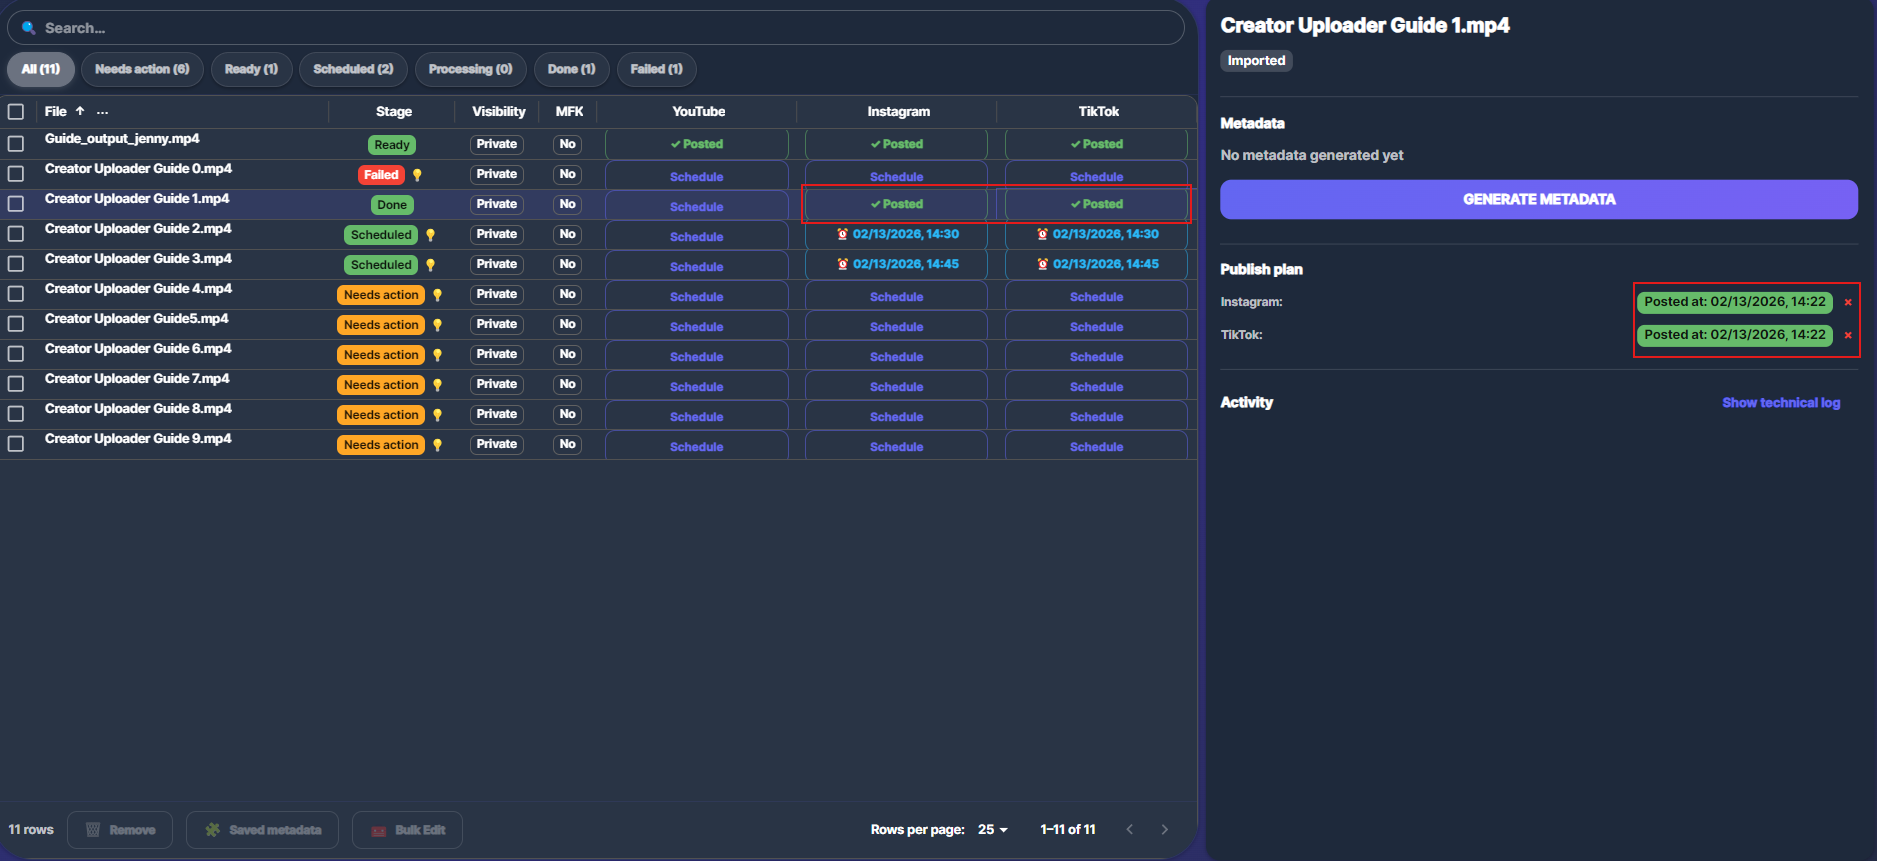The height and width of the screenshot is (861, 1877).
Task: Switch to the Needs action (6) filter tab
Action: 142,69
